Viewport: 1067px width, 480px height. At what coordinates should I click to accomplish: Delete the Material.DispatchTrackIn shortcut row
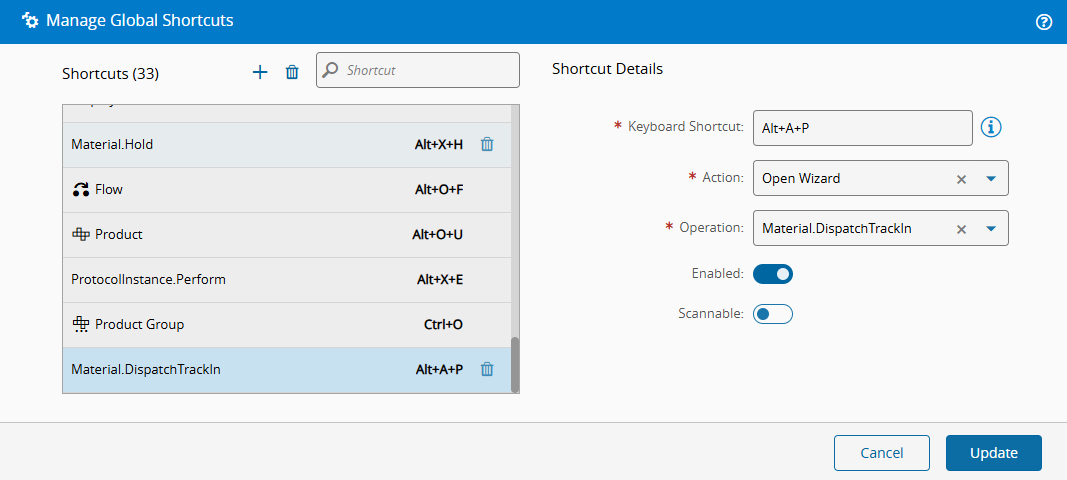tap(487, 369)
